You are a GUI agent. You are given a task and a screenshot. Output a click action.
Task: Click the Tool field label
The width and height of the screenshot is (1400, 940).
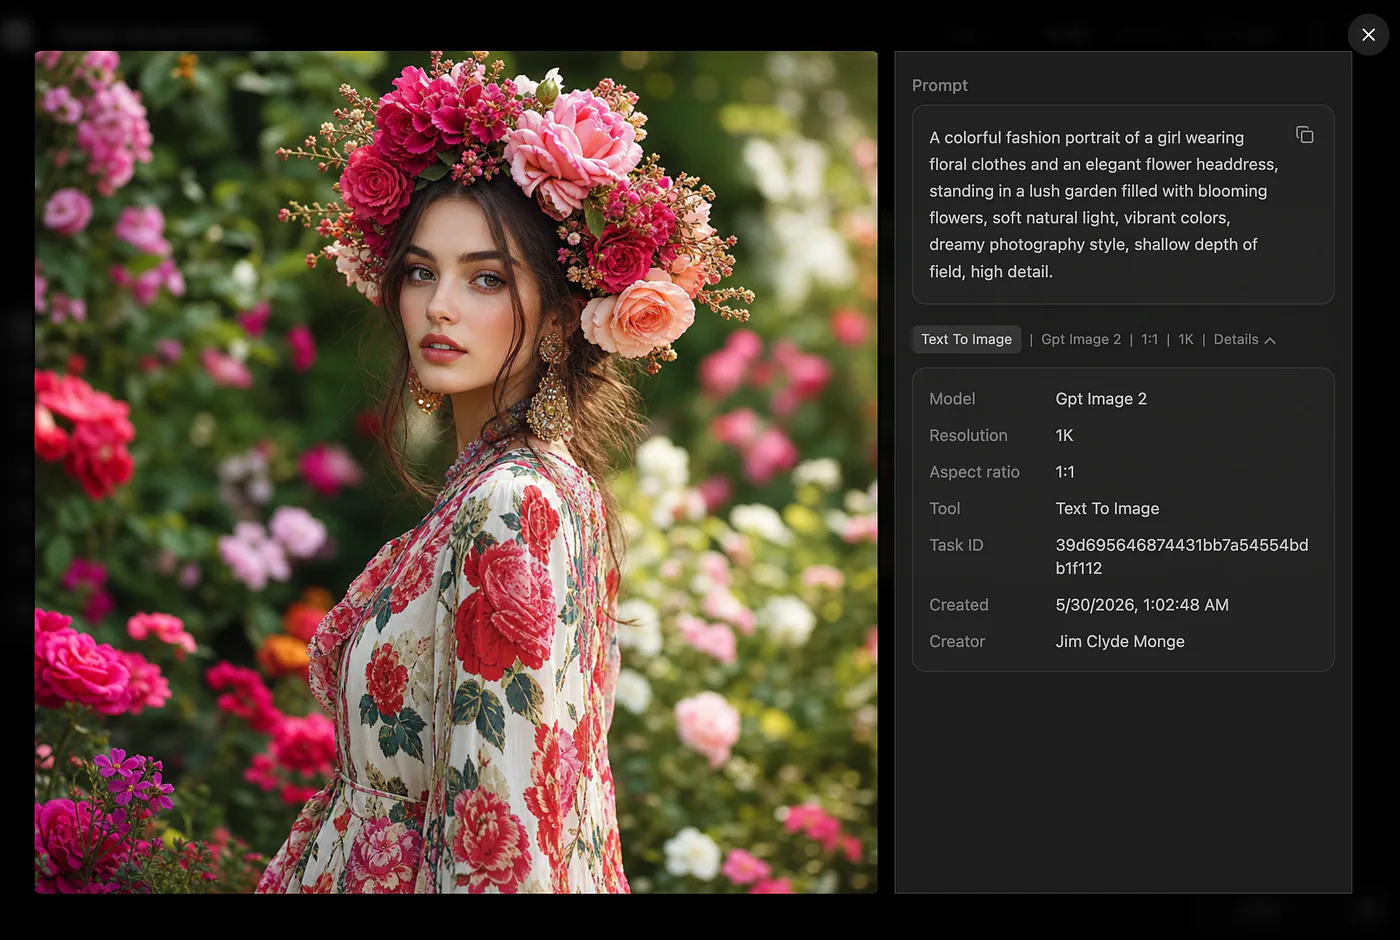point(945,509)
